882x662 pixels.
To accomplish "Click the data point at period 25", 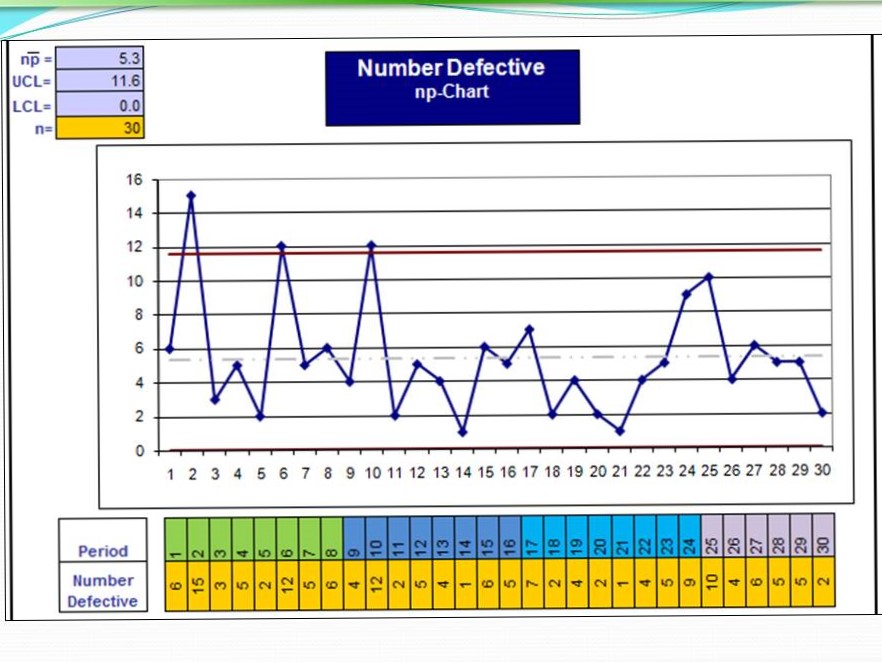I will pyautogui.click(x=709, y=277).
